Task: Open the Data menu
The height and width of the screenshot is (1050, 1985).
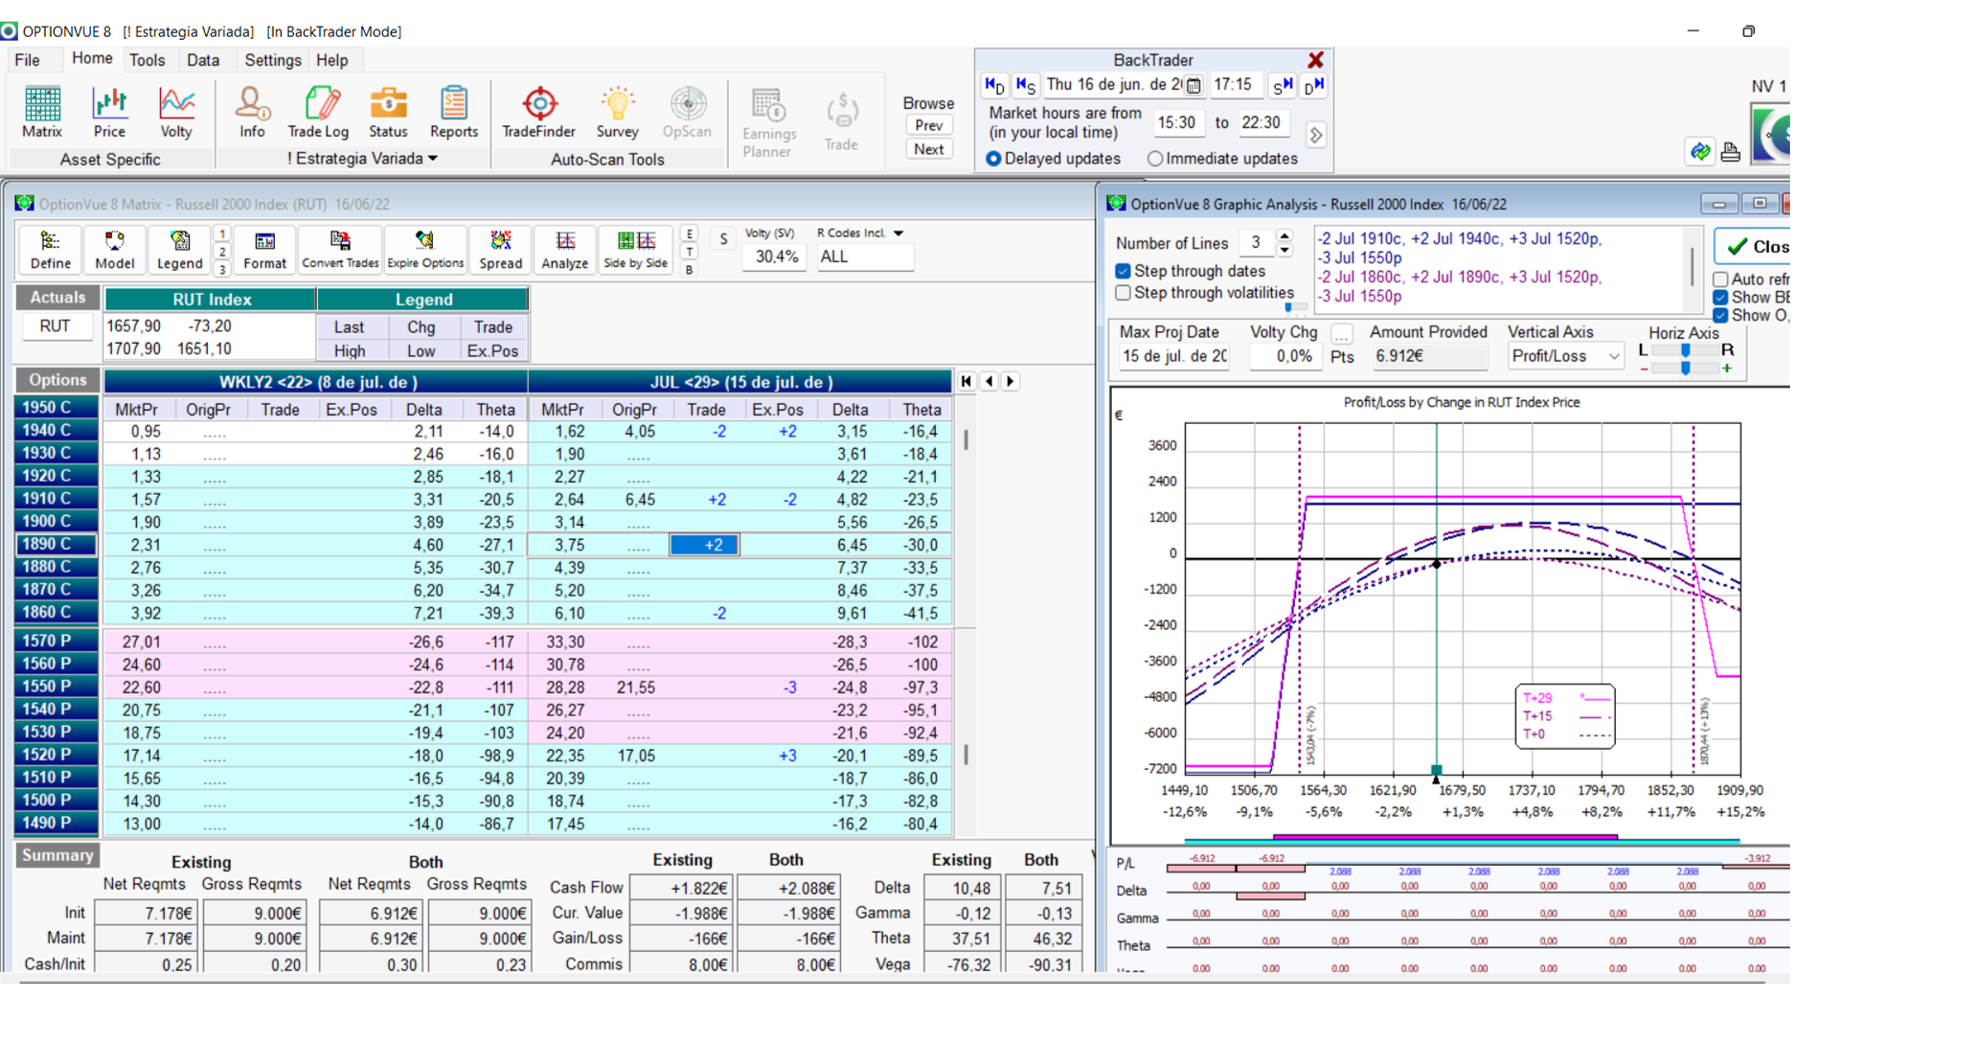Action: point(203,60)
